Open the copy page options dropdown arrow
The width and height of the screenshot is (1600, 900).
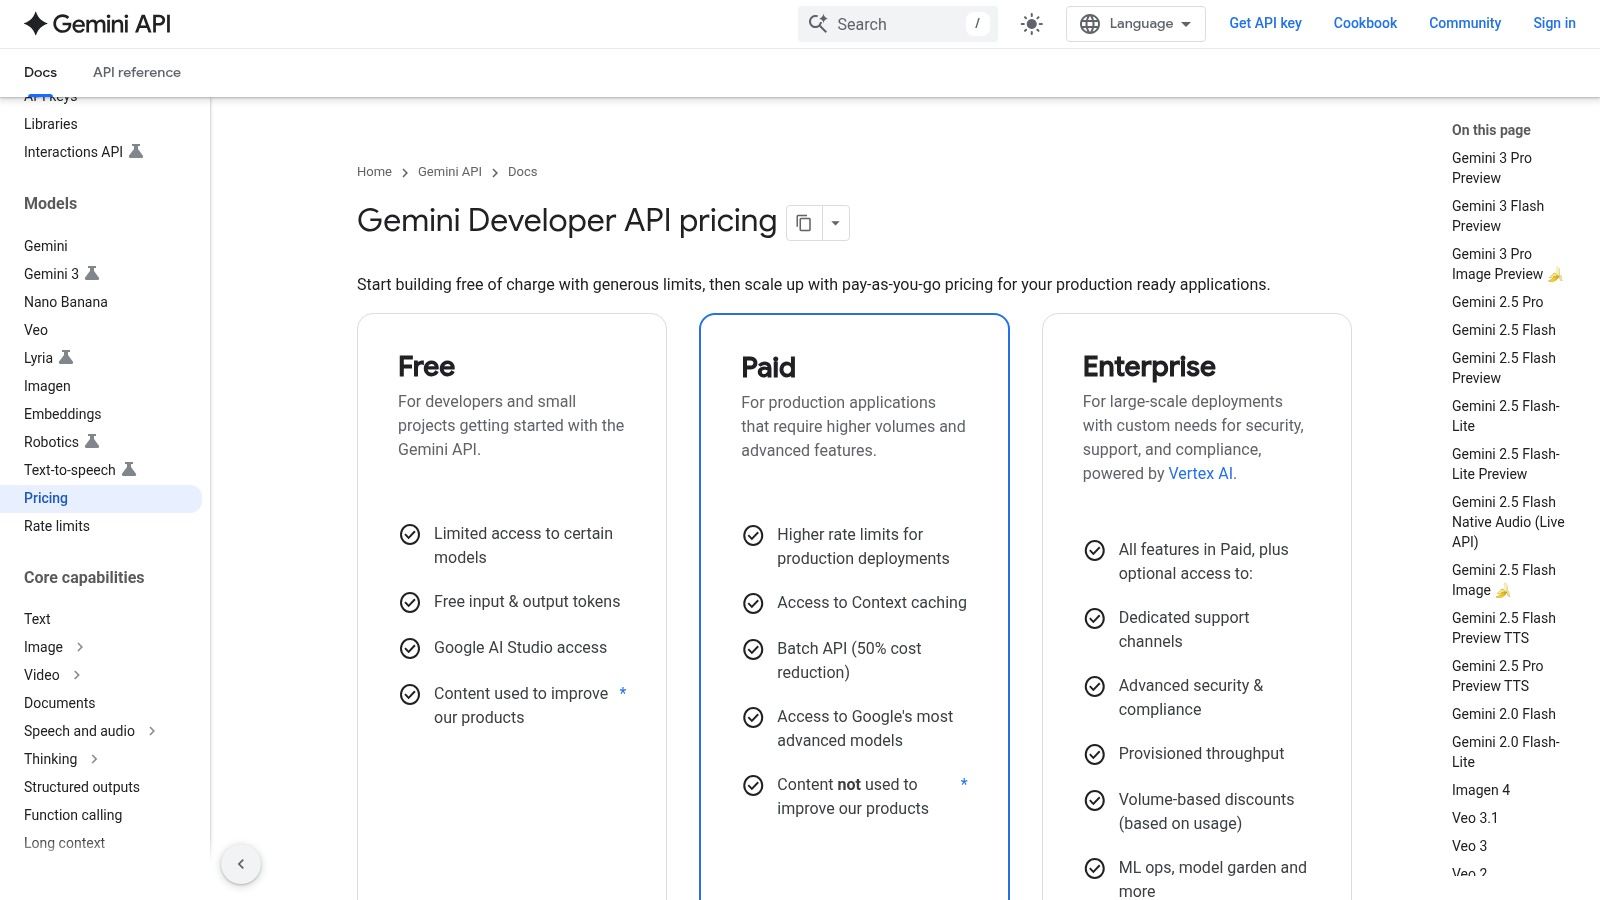tap(835, 223)
